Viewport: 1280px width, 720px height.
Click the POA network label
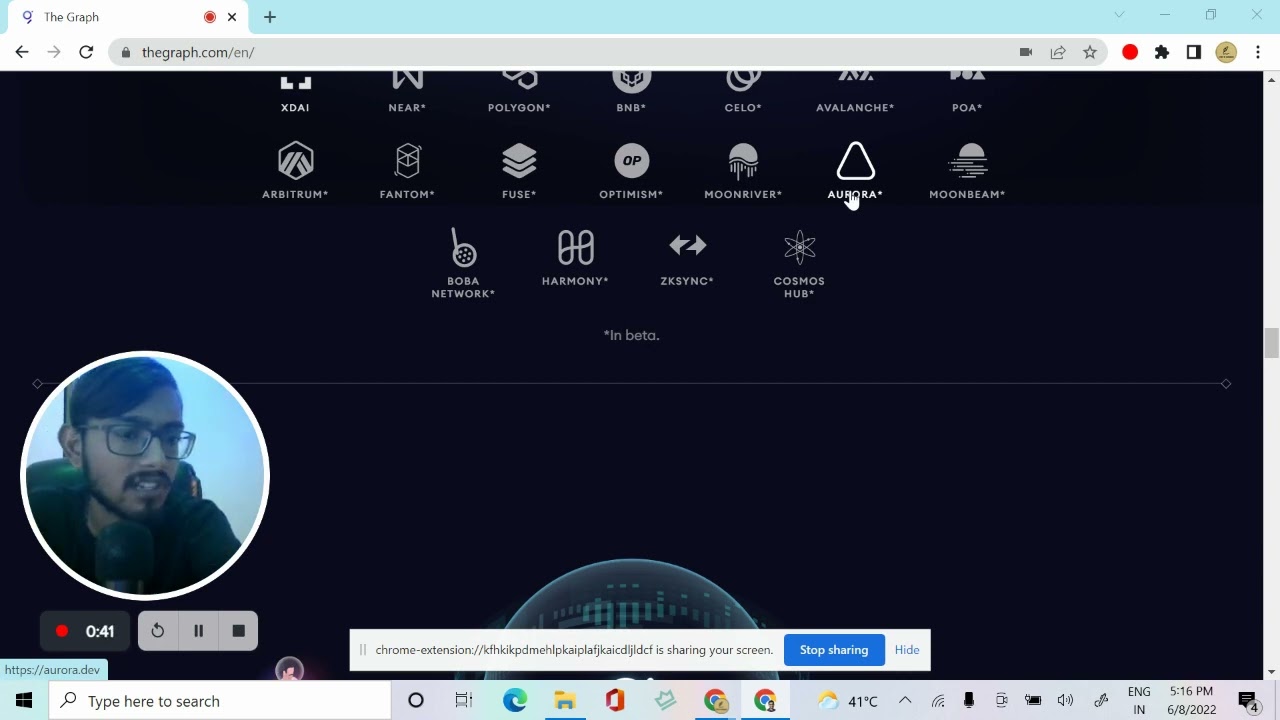pos(967,107)
